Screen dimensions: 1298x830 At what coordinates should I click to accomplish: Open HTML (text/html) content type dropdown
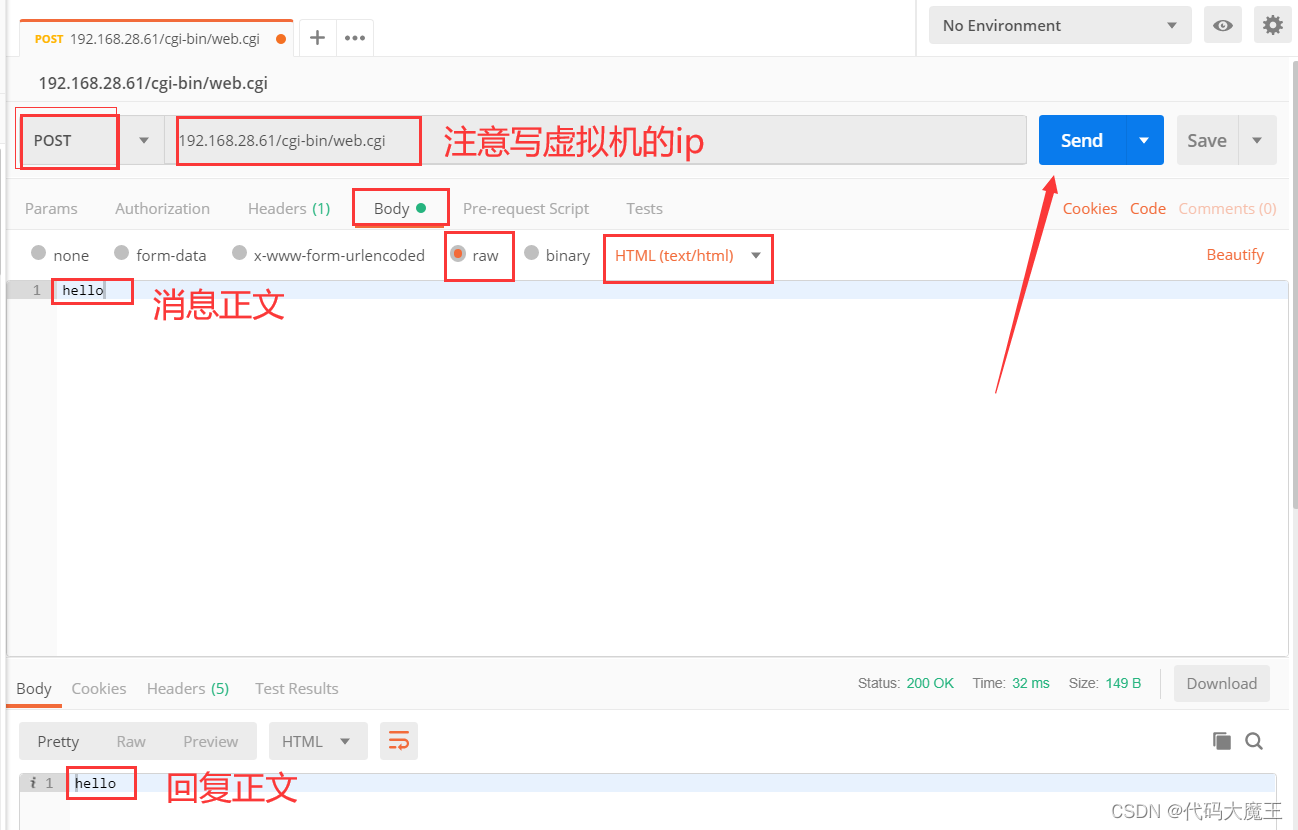pos(688,256)
